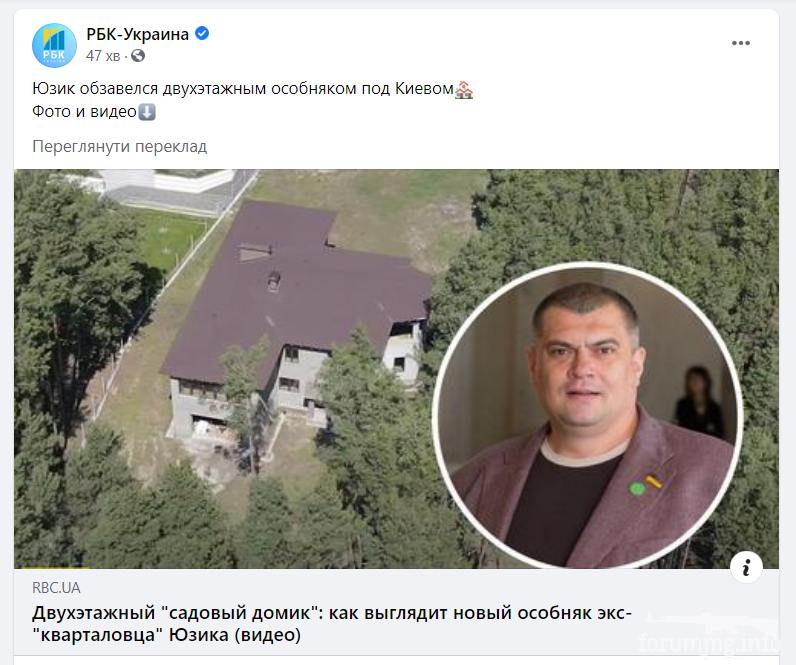The width and height of the screenshot is (796, 665).
Task: Click the house emoji in post text
Action: coord(463,89)
